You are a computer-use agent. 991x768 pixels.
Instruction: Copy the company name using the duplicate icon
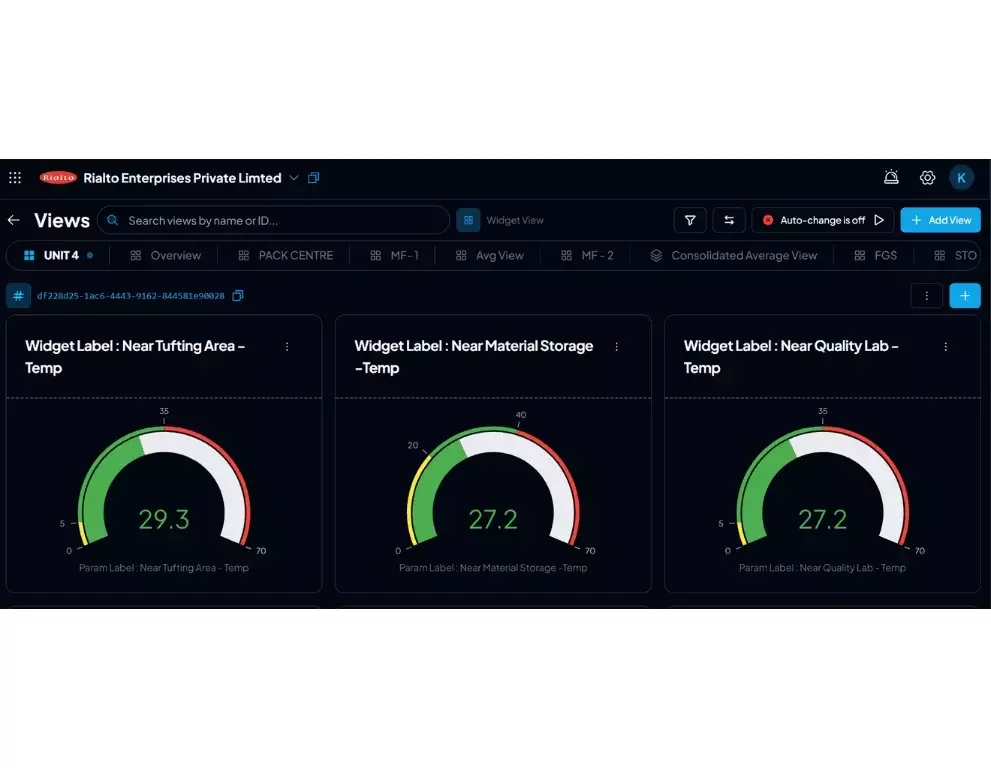click(313, 177)
